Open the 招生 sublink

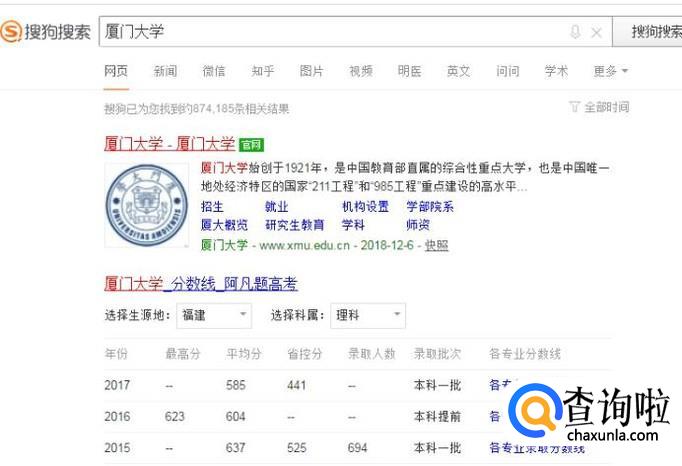pos(212,206)
